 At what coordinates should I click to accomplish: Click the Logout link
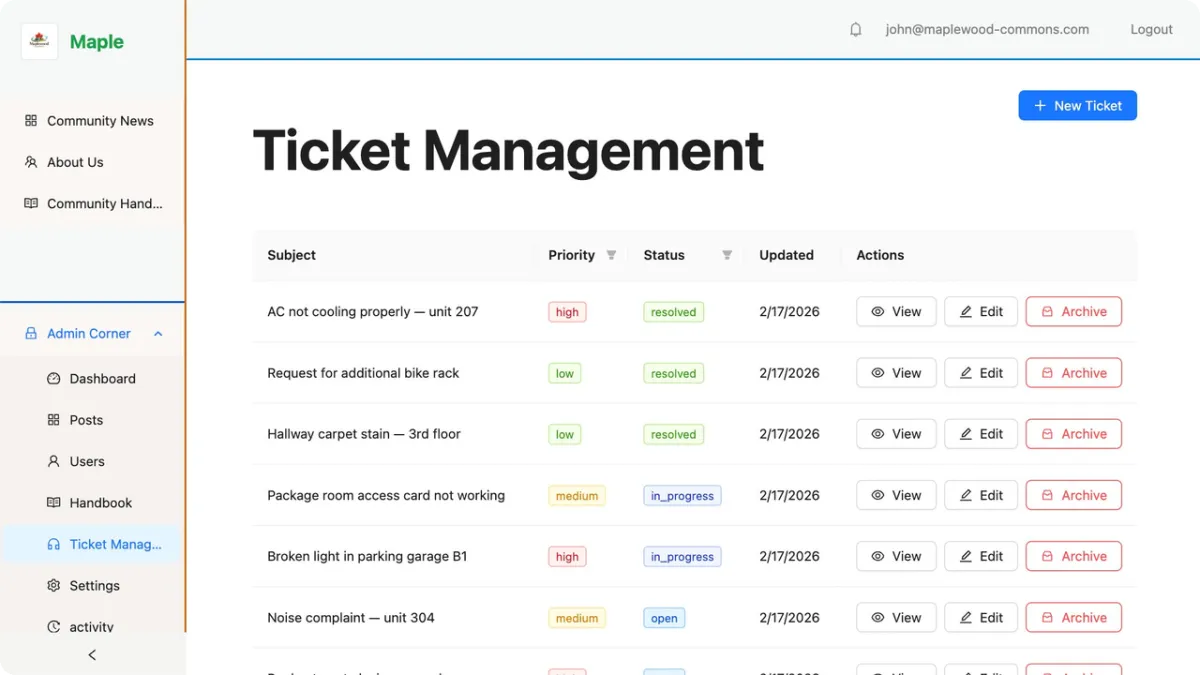pos(1151,29)
